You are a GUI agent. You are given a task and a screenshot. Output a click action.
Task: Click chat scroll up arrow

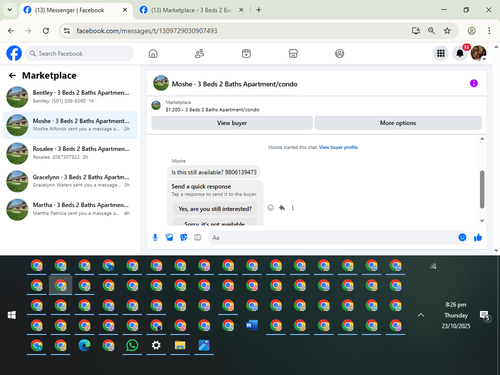(x=482, y=139)
